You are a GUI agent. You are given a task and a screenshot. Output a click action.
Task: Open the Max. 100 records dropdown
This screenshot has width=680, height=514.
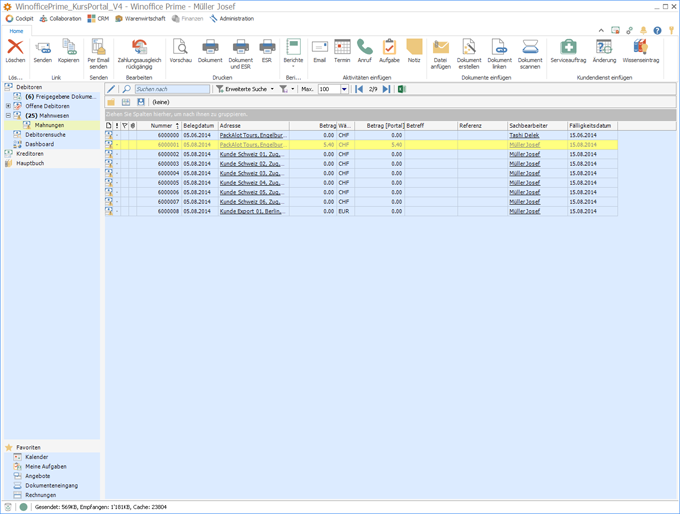344,89
